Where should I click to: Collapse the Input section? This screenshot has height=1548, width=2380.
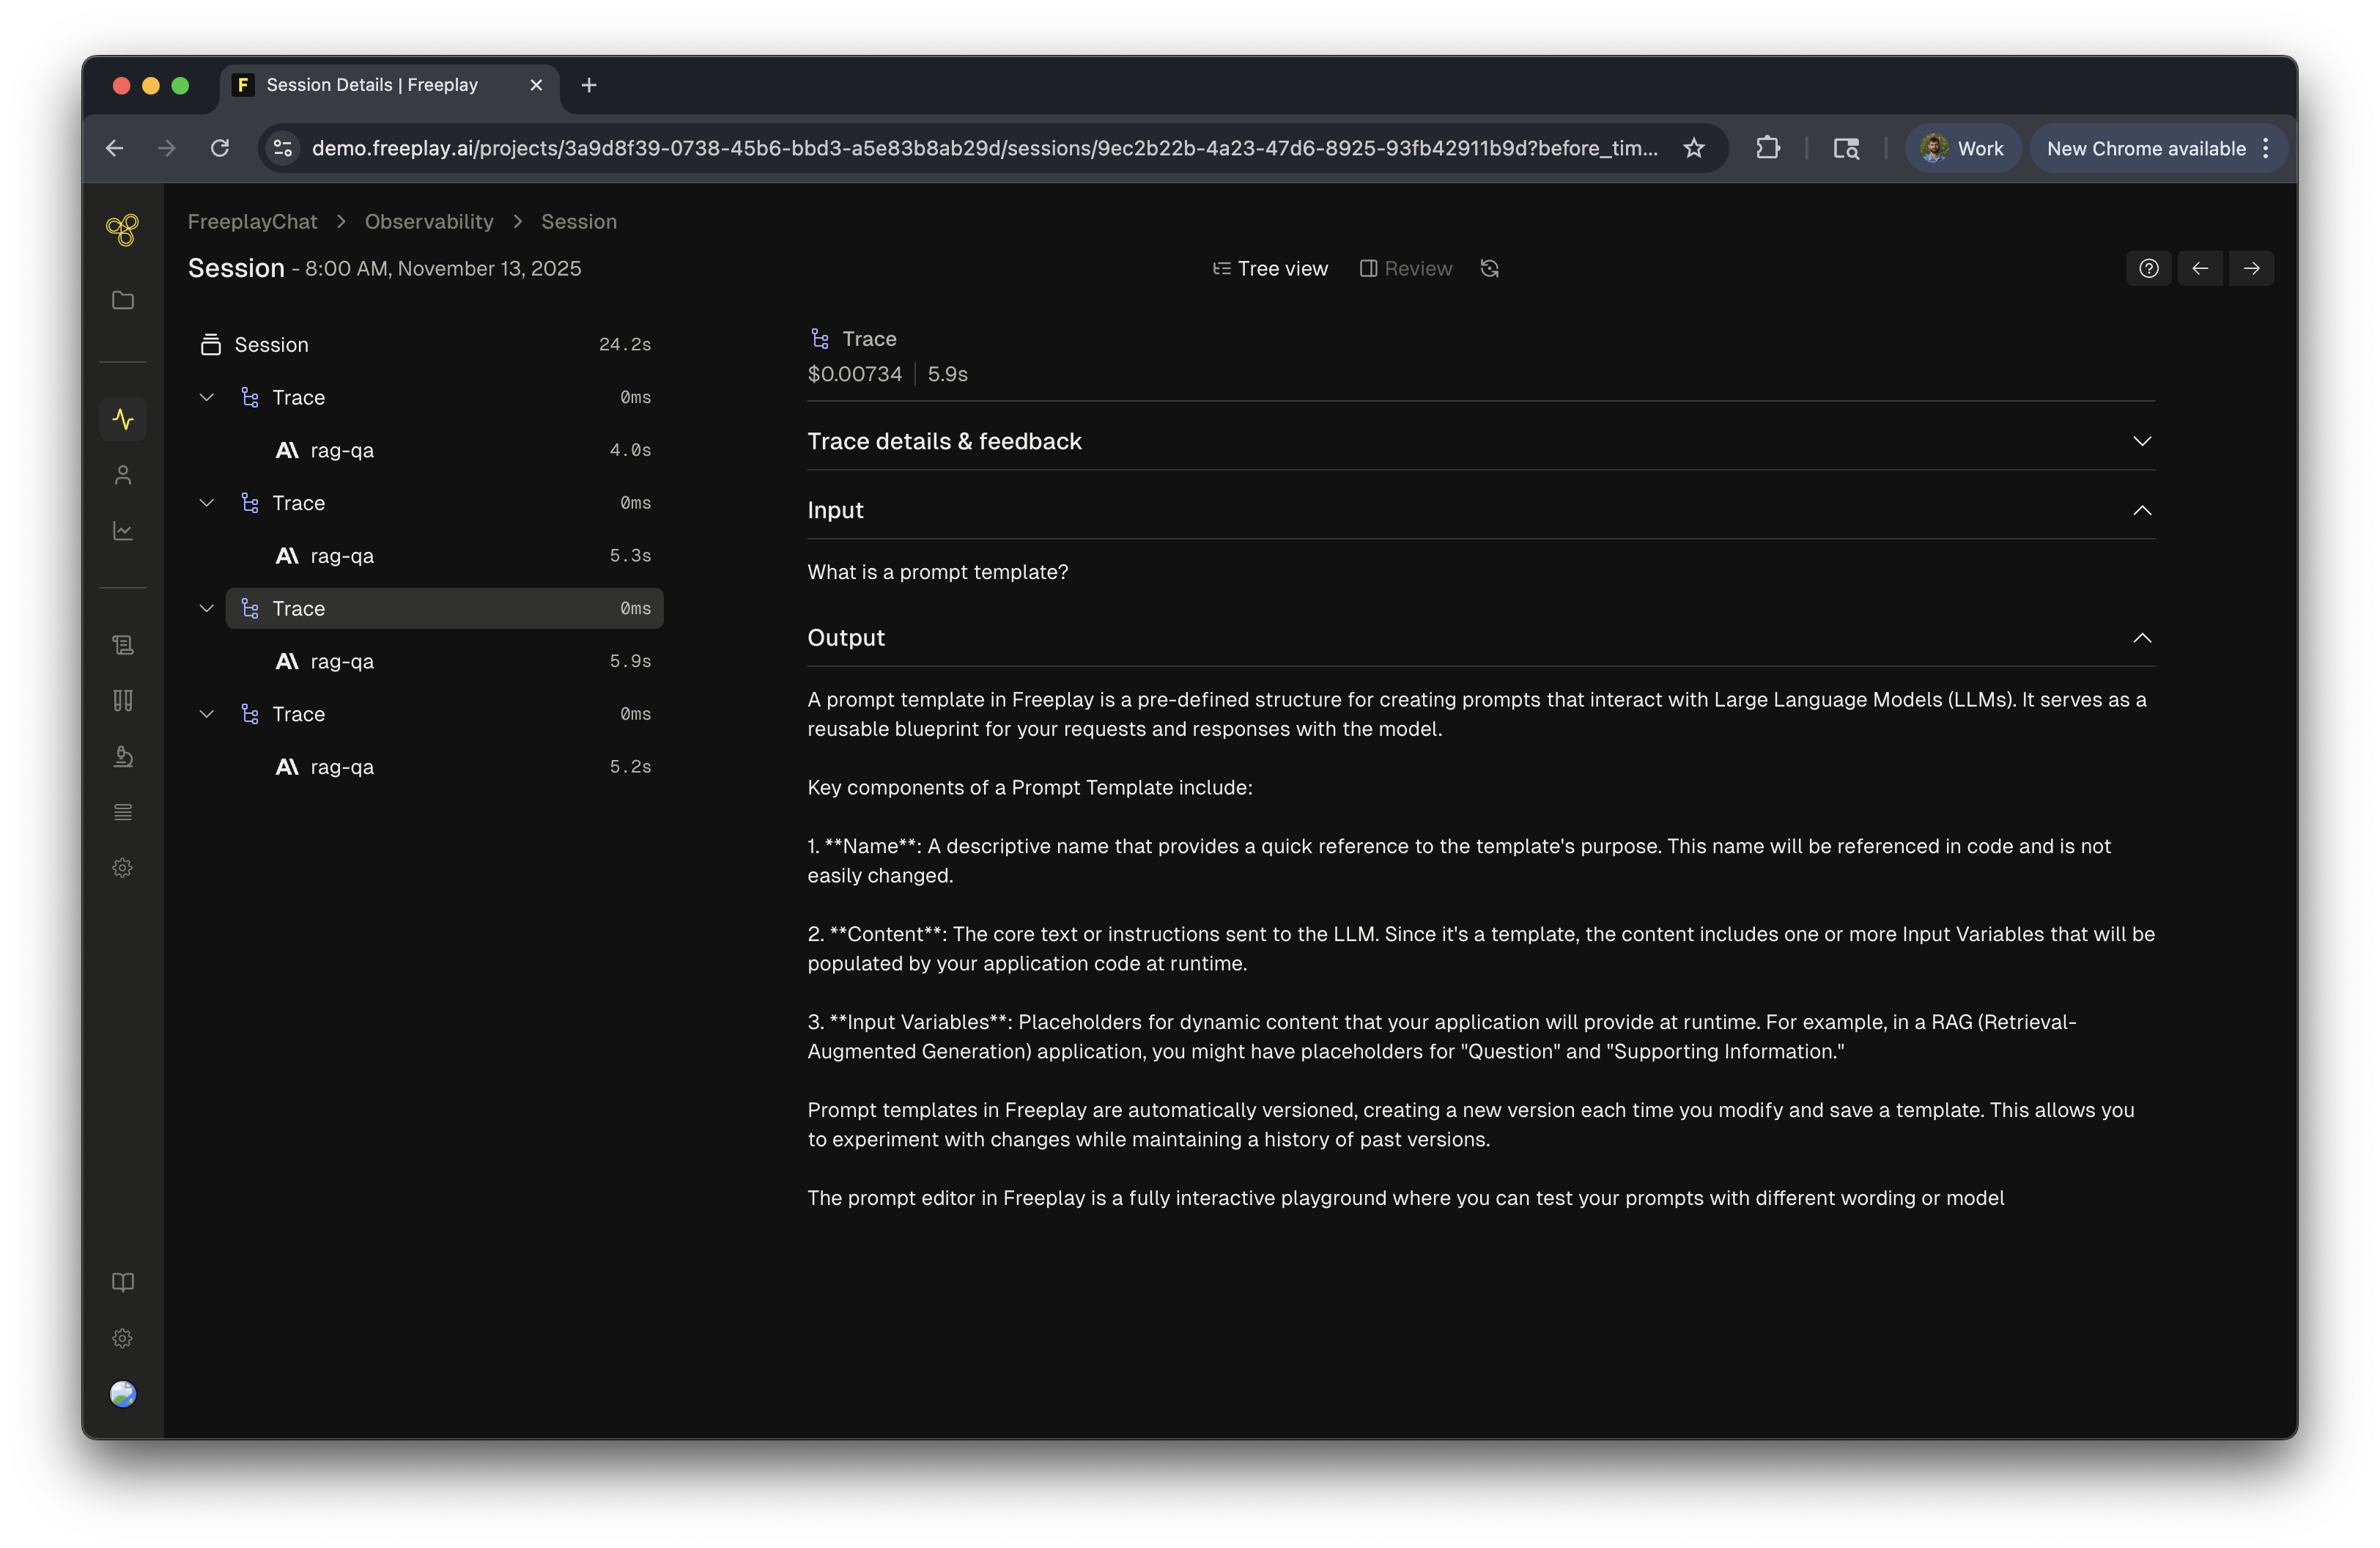click(2141, 510)
